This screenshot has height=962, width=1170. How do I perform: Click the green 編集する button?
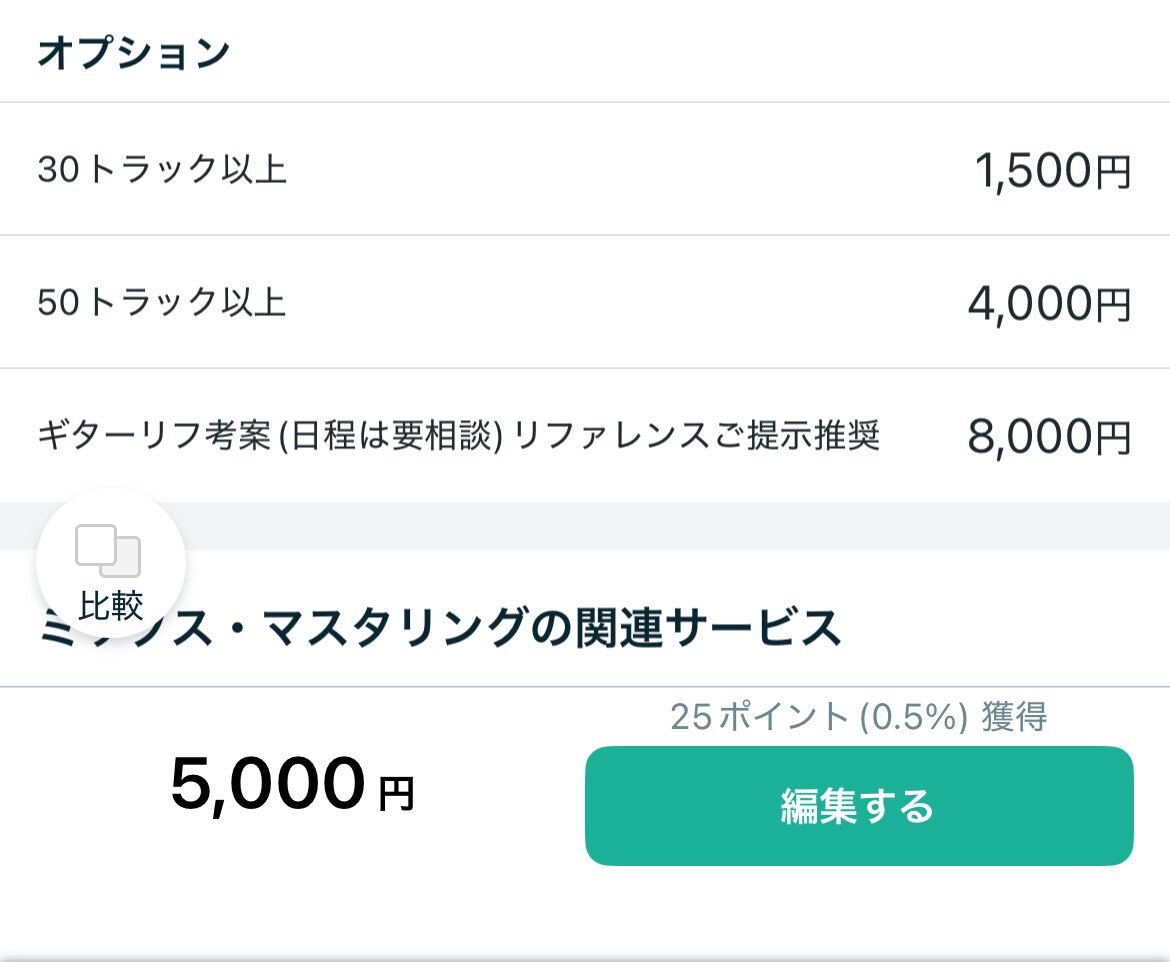(859, 806)
